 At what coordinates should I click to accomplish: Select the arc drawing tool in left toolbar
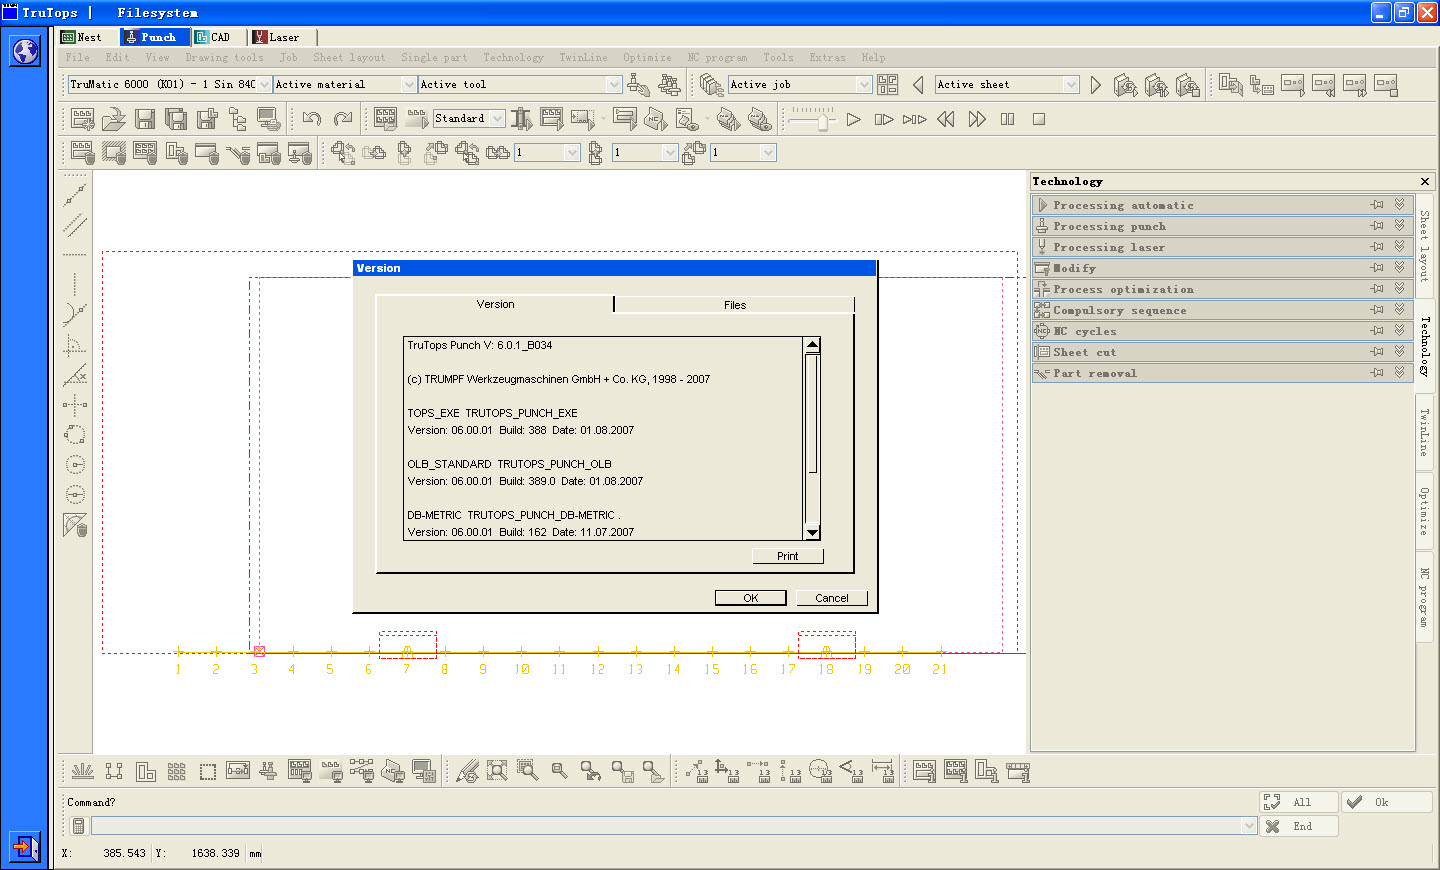click(x=75, y=314)
